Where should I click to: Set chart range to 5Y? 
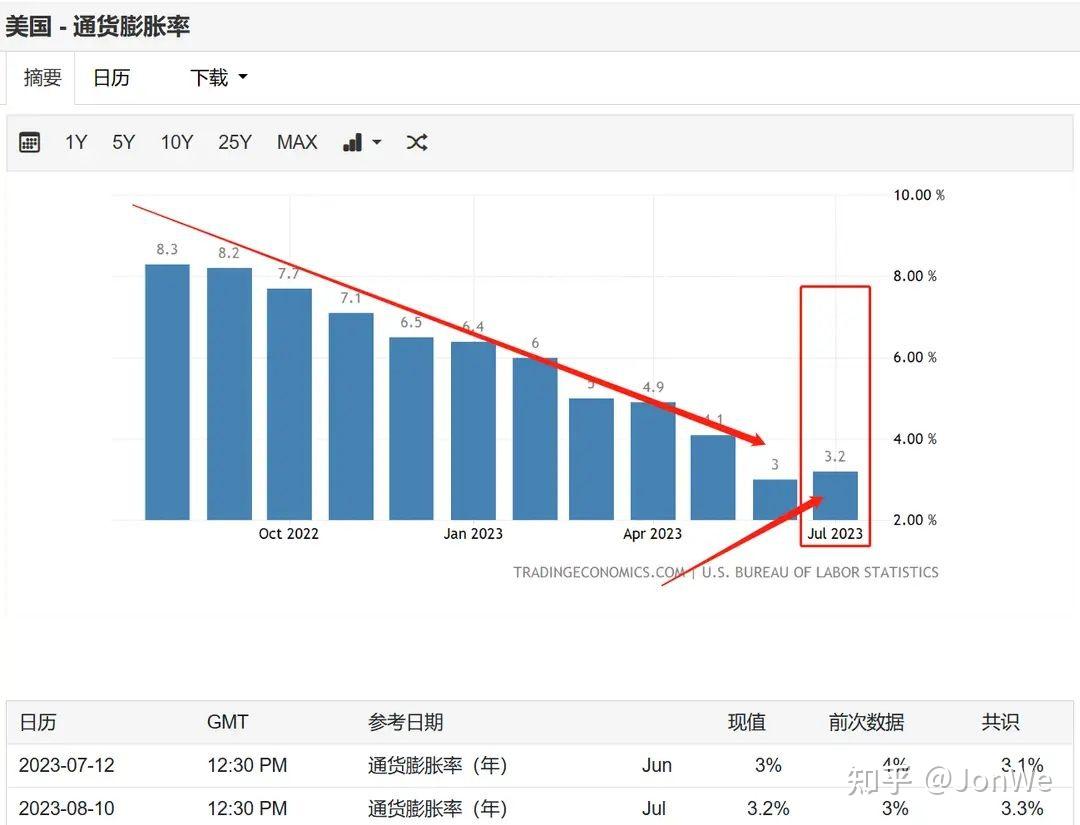123,142
